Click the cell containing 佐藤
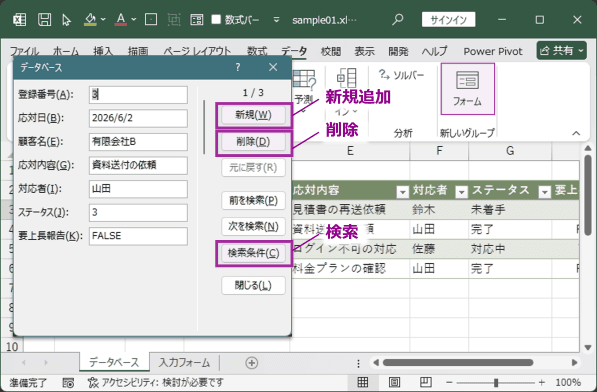This screenshot has height=392, width=597. [x=439, y=249]
